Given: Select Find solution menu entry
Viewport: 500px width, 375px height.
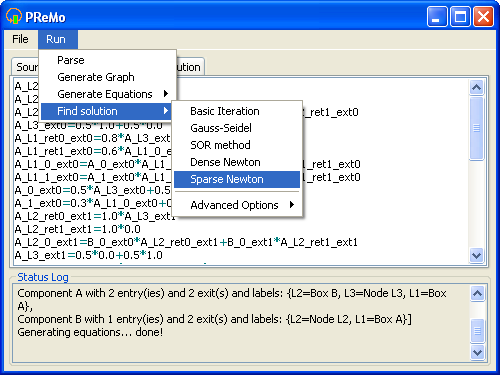Looking at the screenshot, I should pyautogui.click(x=107, y=111).
